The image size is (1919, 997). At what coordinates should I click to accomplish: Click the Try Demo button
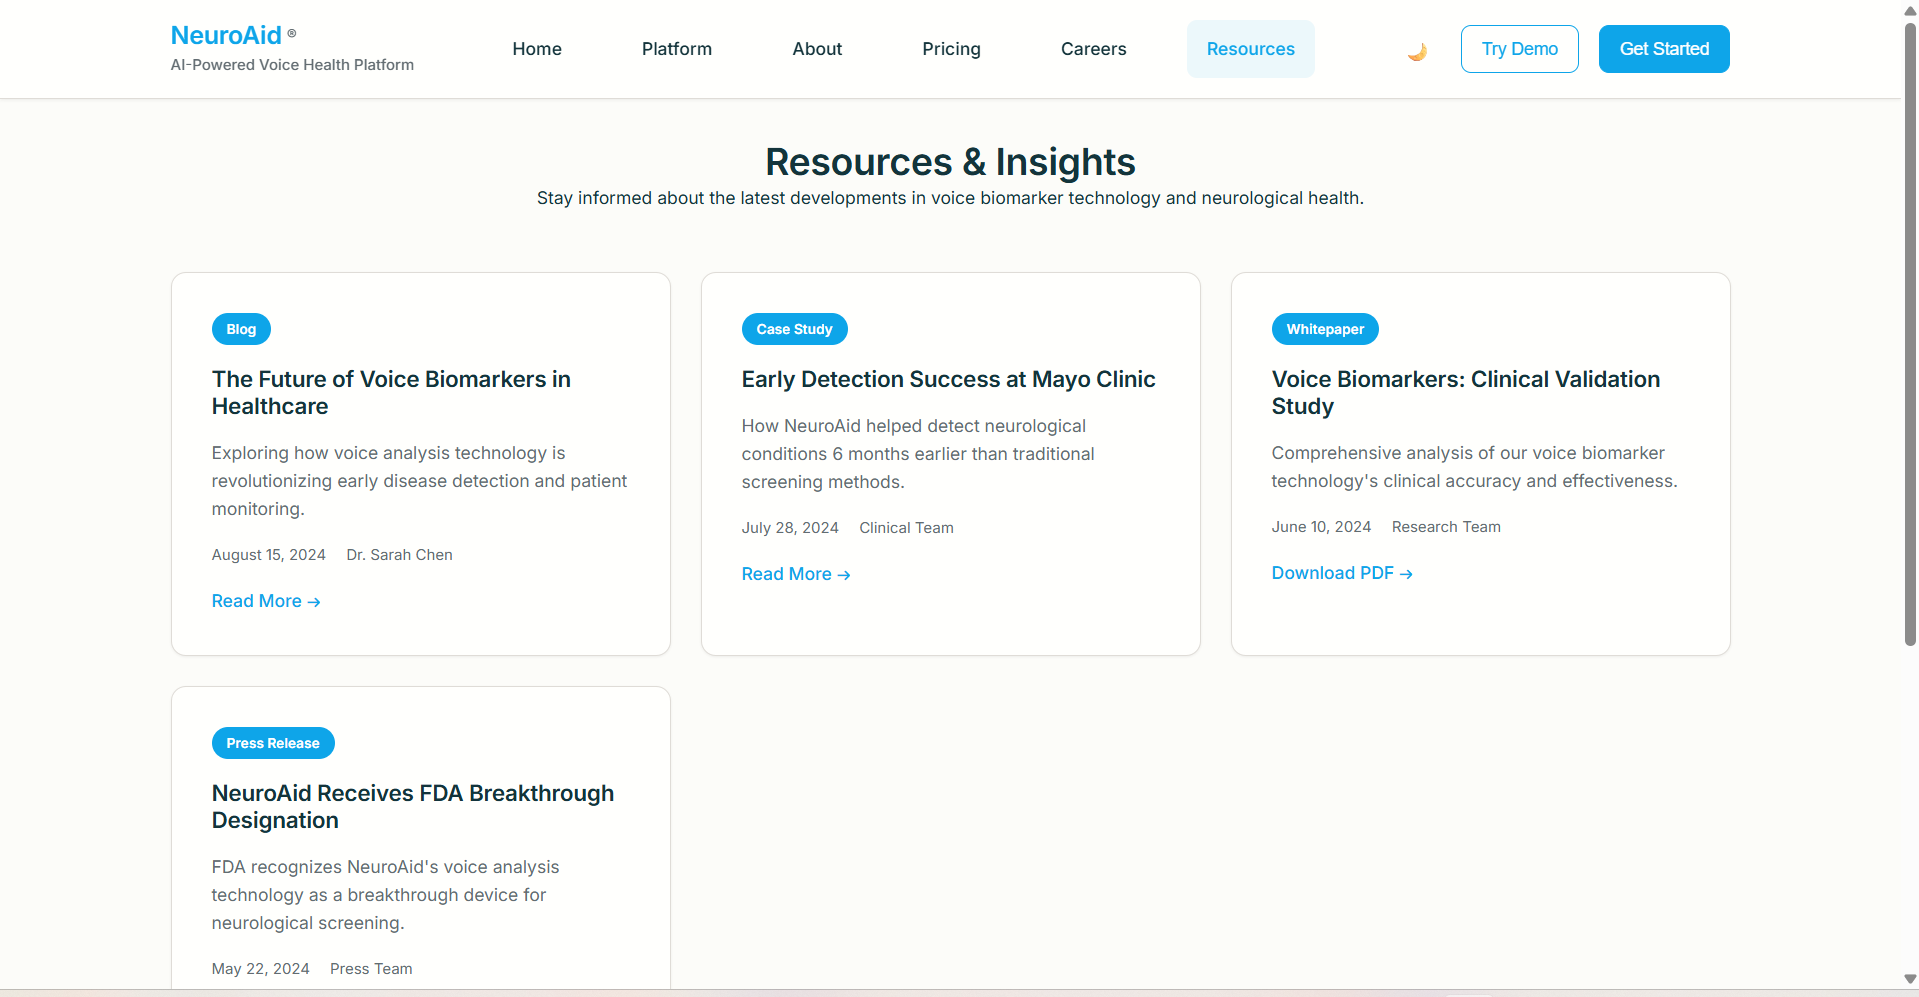(1519, 49)
